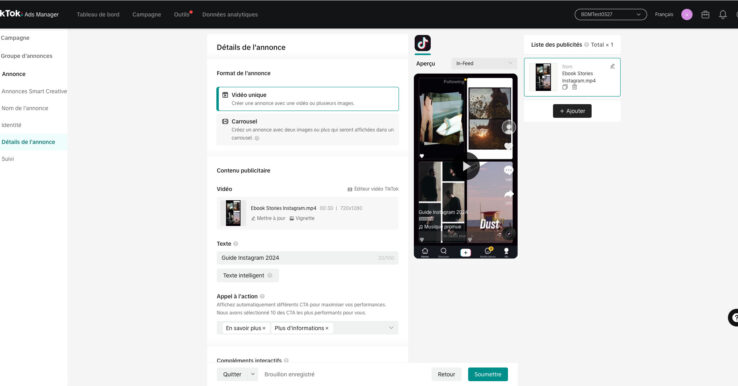Click the TikTok Ads Manager logo
The width and height of the screenshot is (738, 386).
point(29,14)
